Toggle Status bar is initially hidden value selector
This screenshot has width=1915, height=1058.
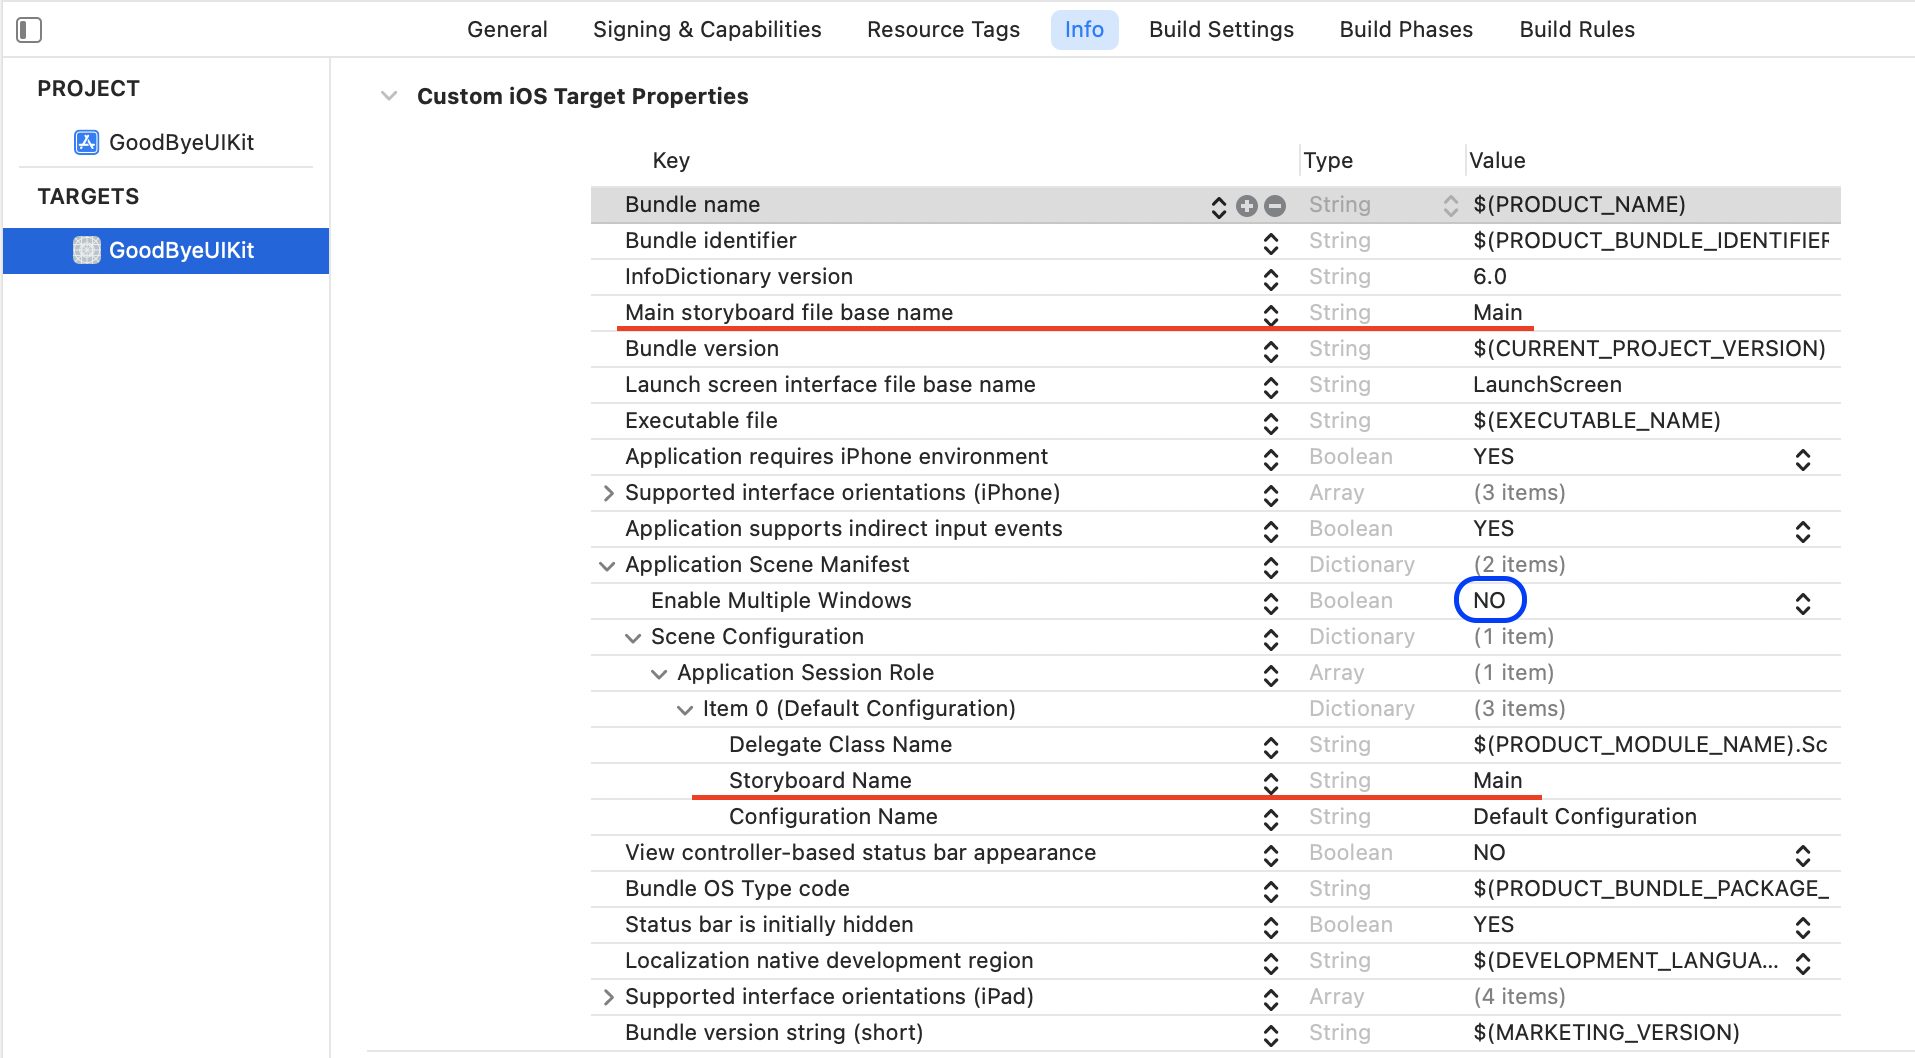(1802, 927)
